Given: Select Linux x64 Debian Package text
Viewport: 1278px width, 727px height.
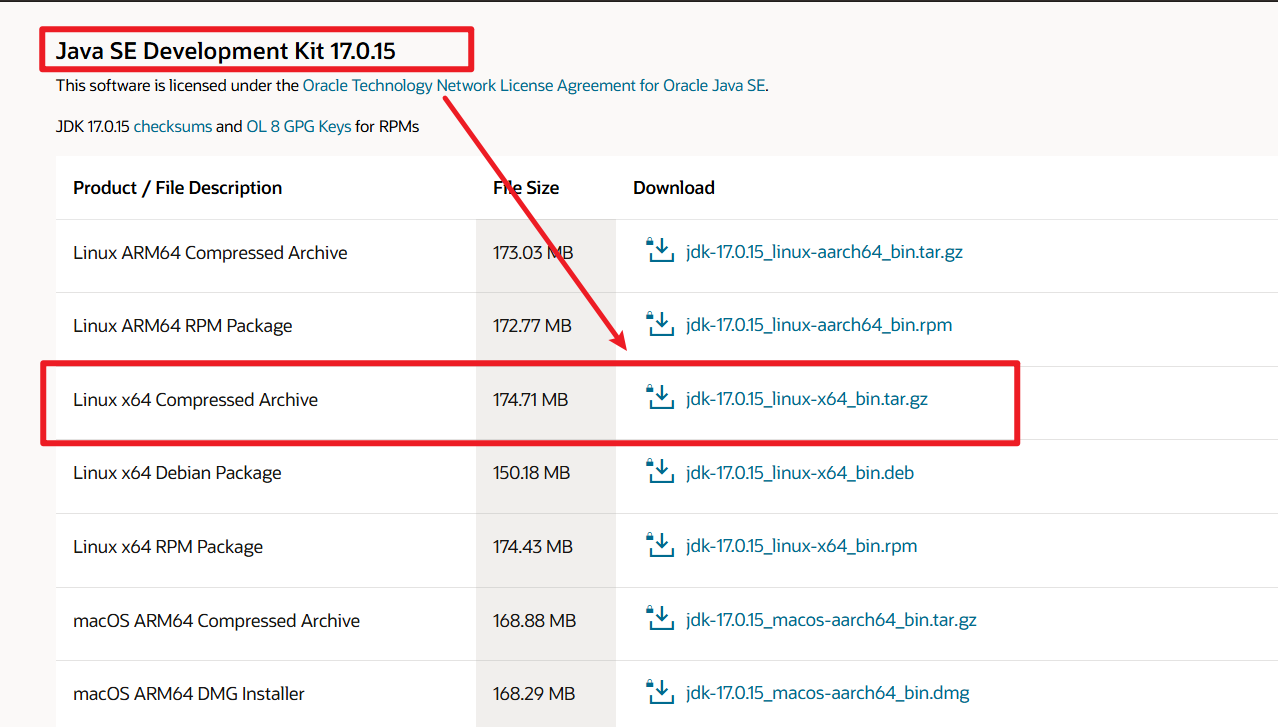Looking at the screenshot, I should [x=177, y=473].
